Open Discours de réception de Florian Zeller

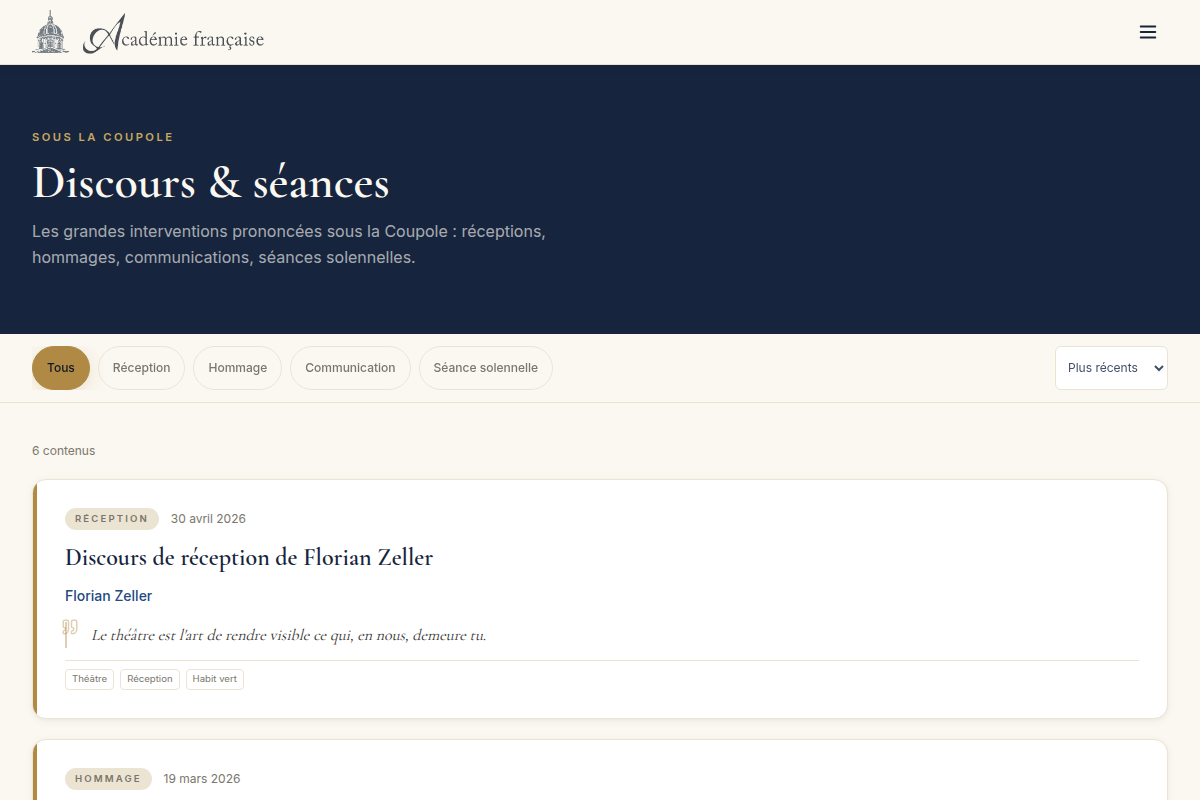coord(249,557)
